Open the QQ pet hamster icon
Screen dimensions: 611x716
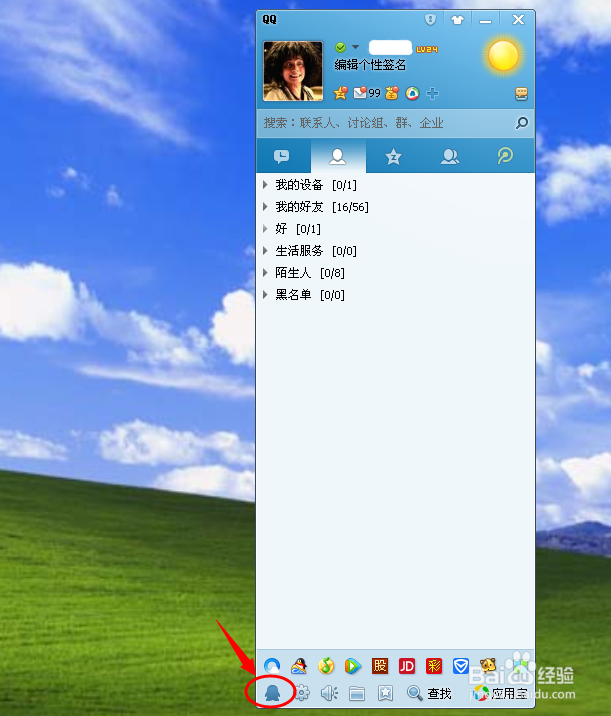(x=488, y=665)
